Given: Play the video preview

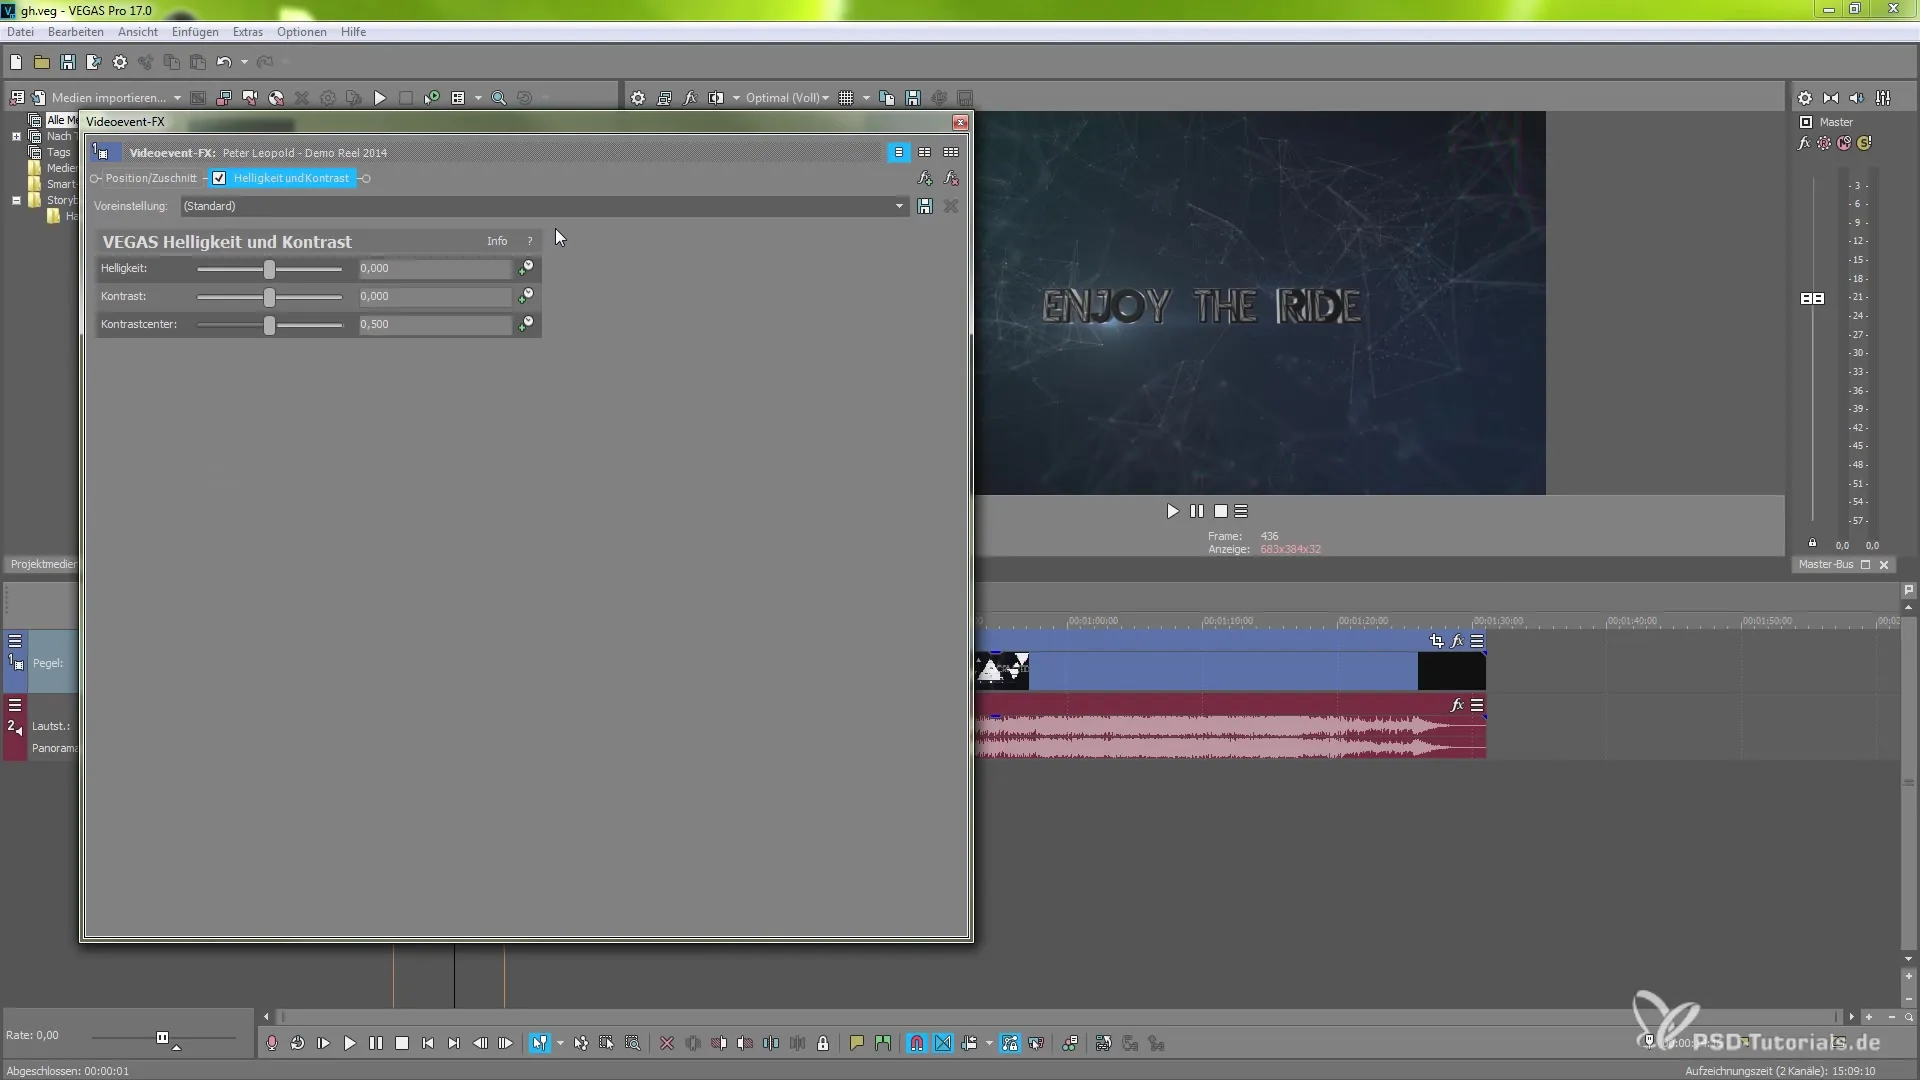Looking at the screenshot, I should click(1172, 511).
